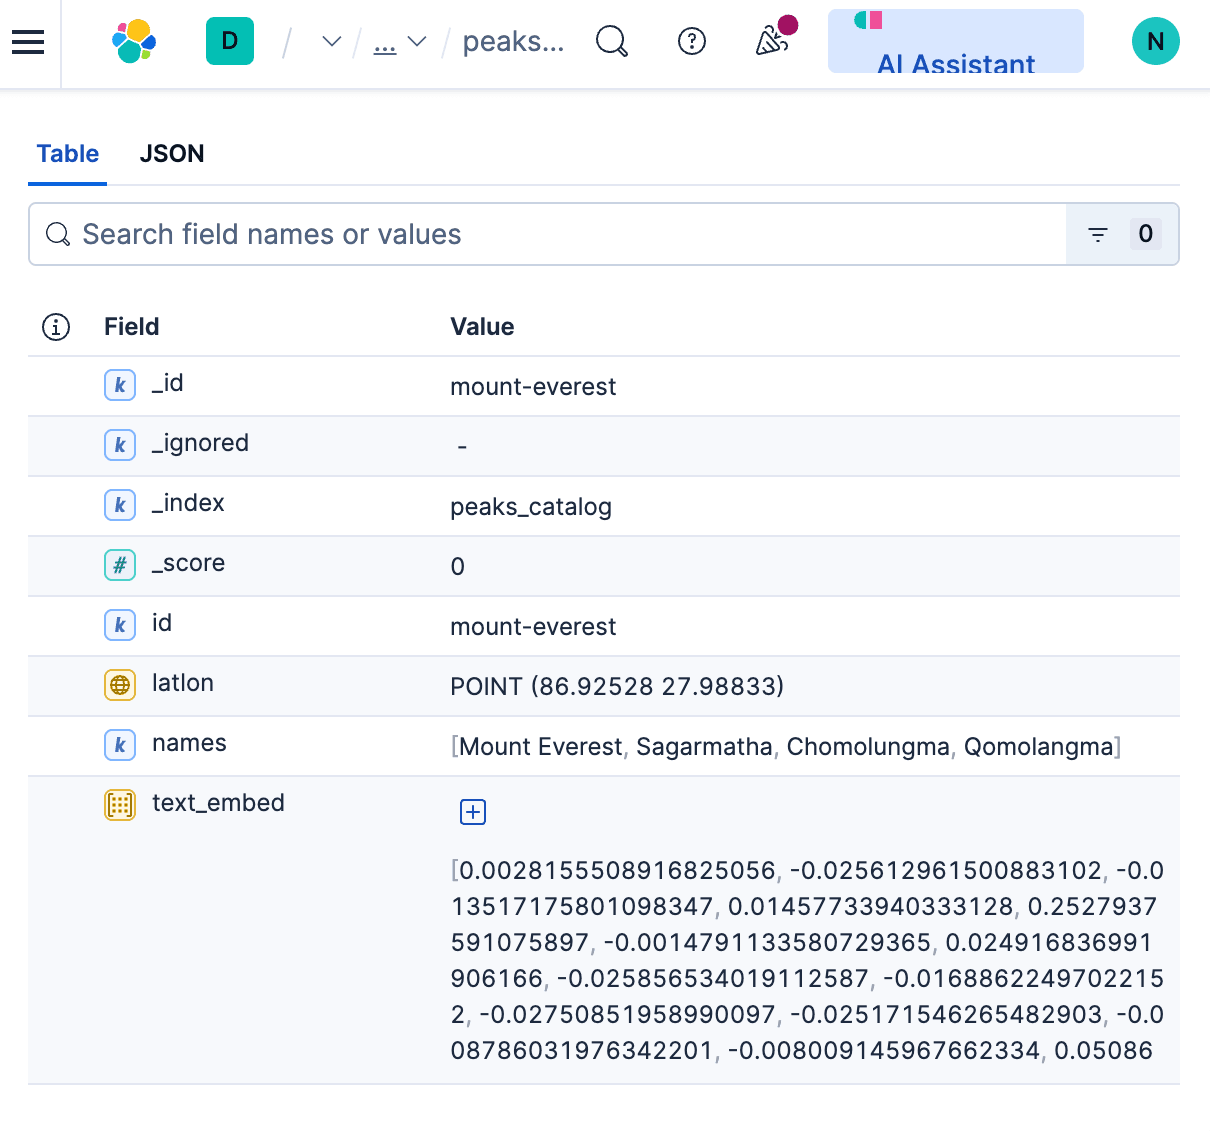Open the help icon
This screenshot has height=1132, width=1210.
pyautogui.click(x=691, y=41)
